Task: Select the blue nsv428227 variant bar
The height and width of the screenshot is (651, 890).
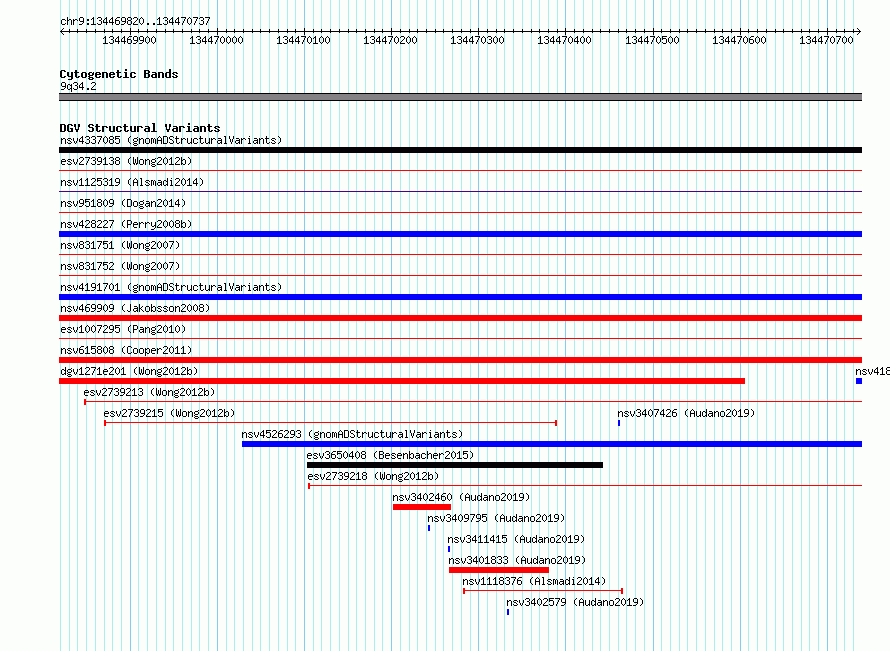Action: 460,234
